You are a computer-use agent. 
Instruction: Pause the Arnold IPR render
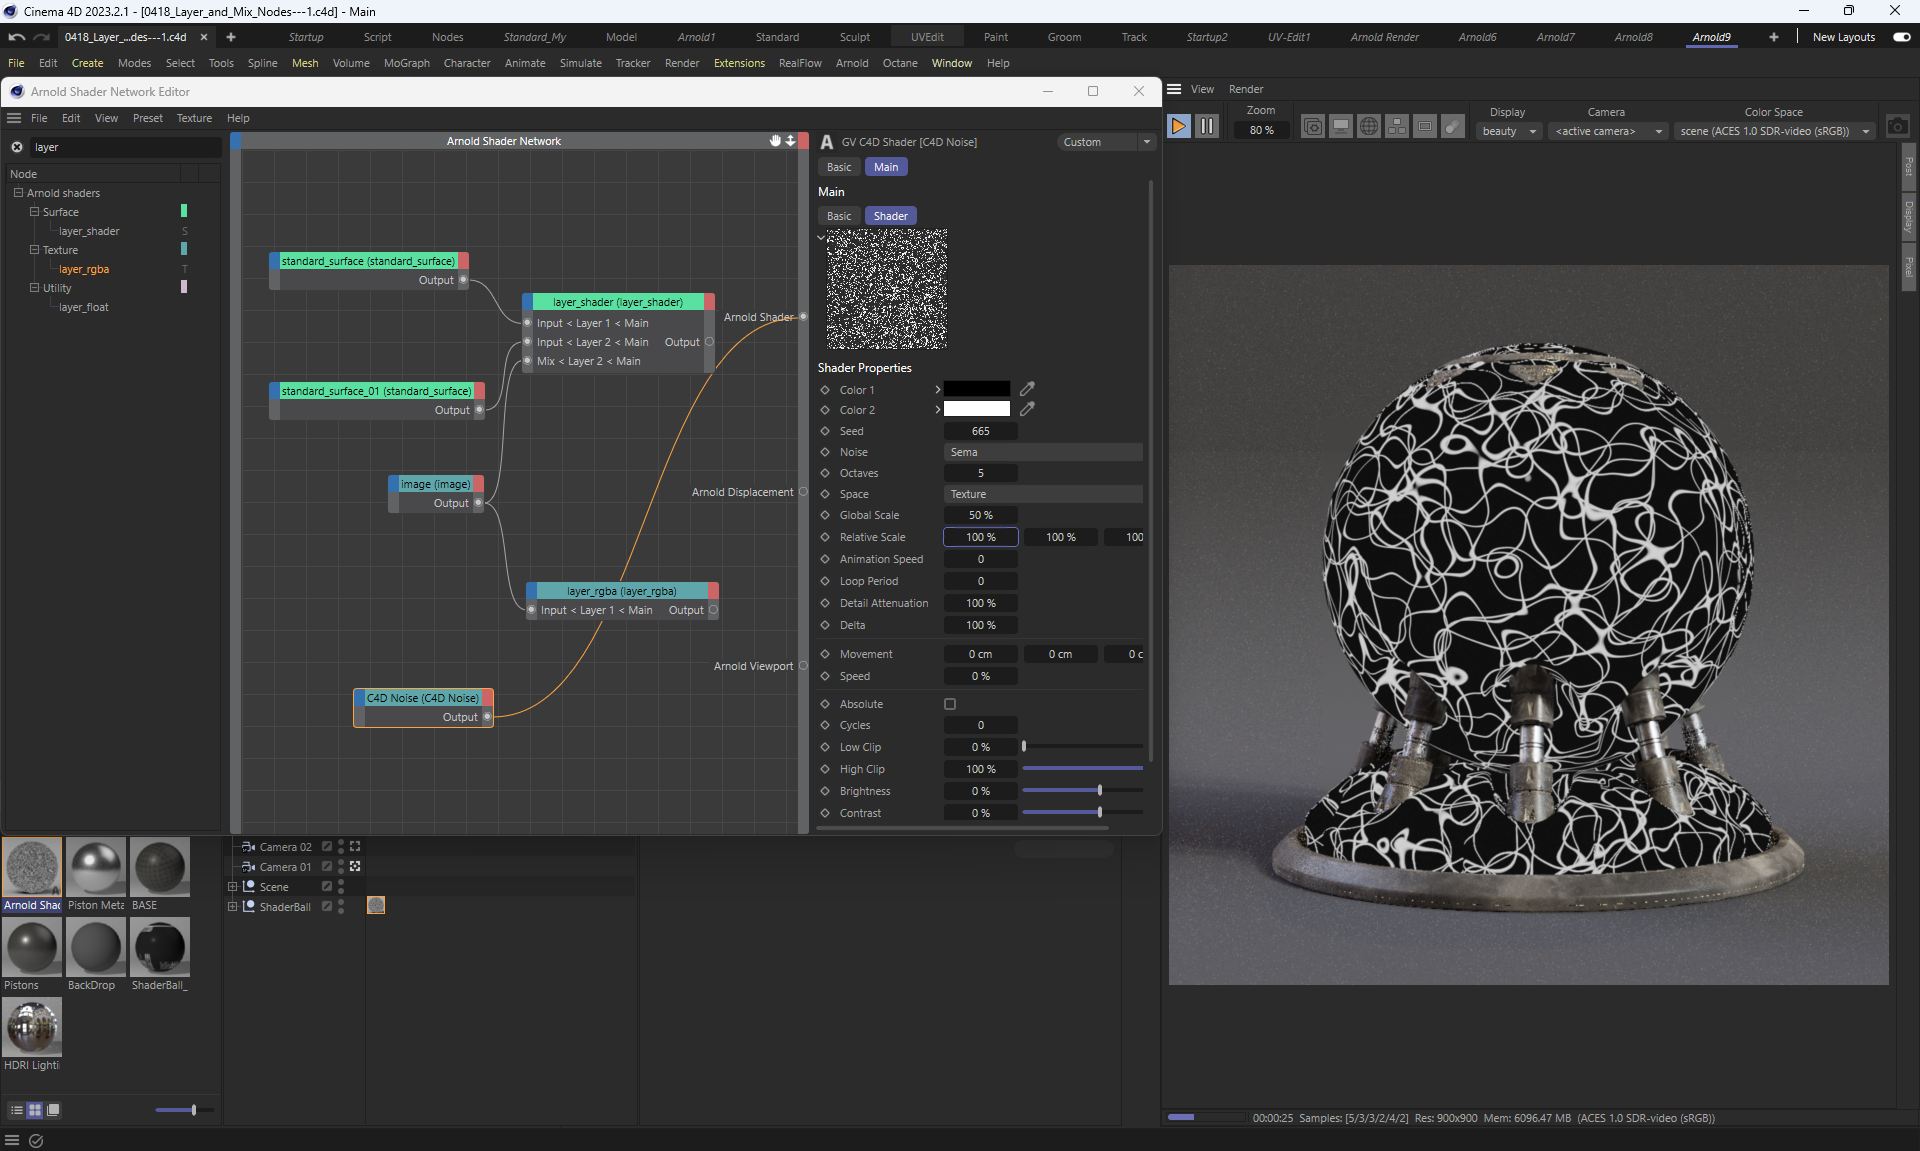pos(1207,126)
